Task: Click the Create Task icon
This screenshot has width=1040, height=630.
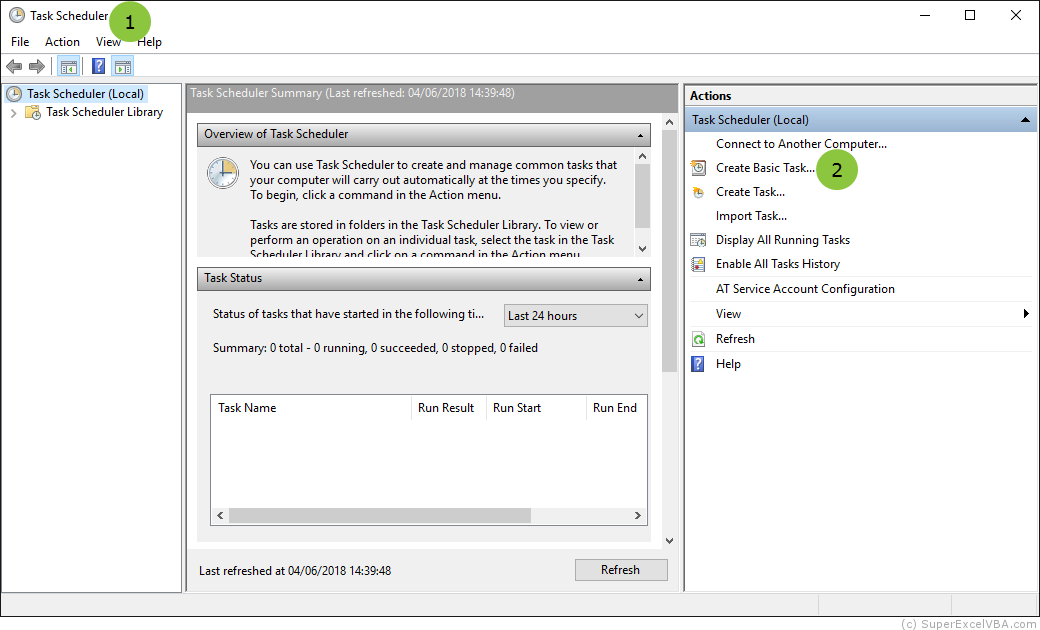Action: coord(698,192)
